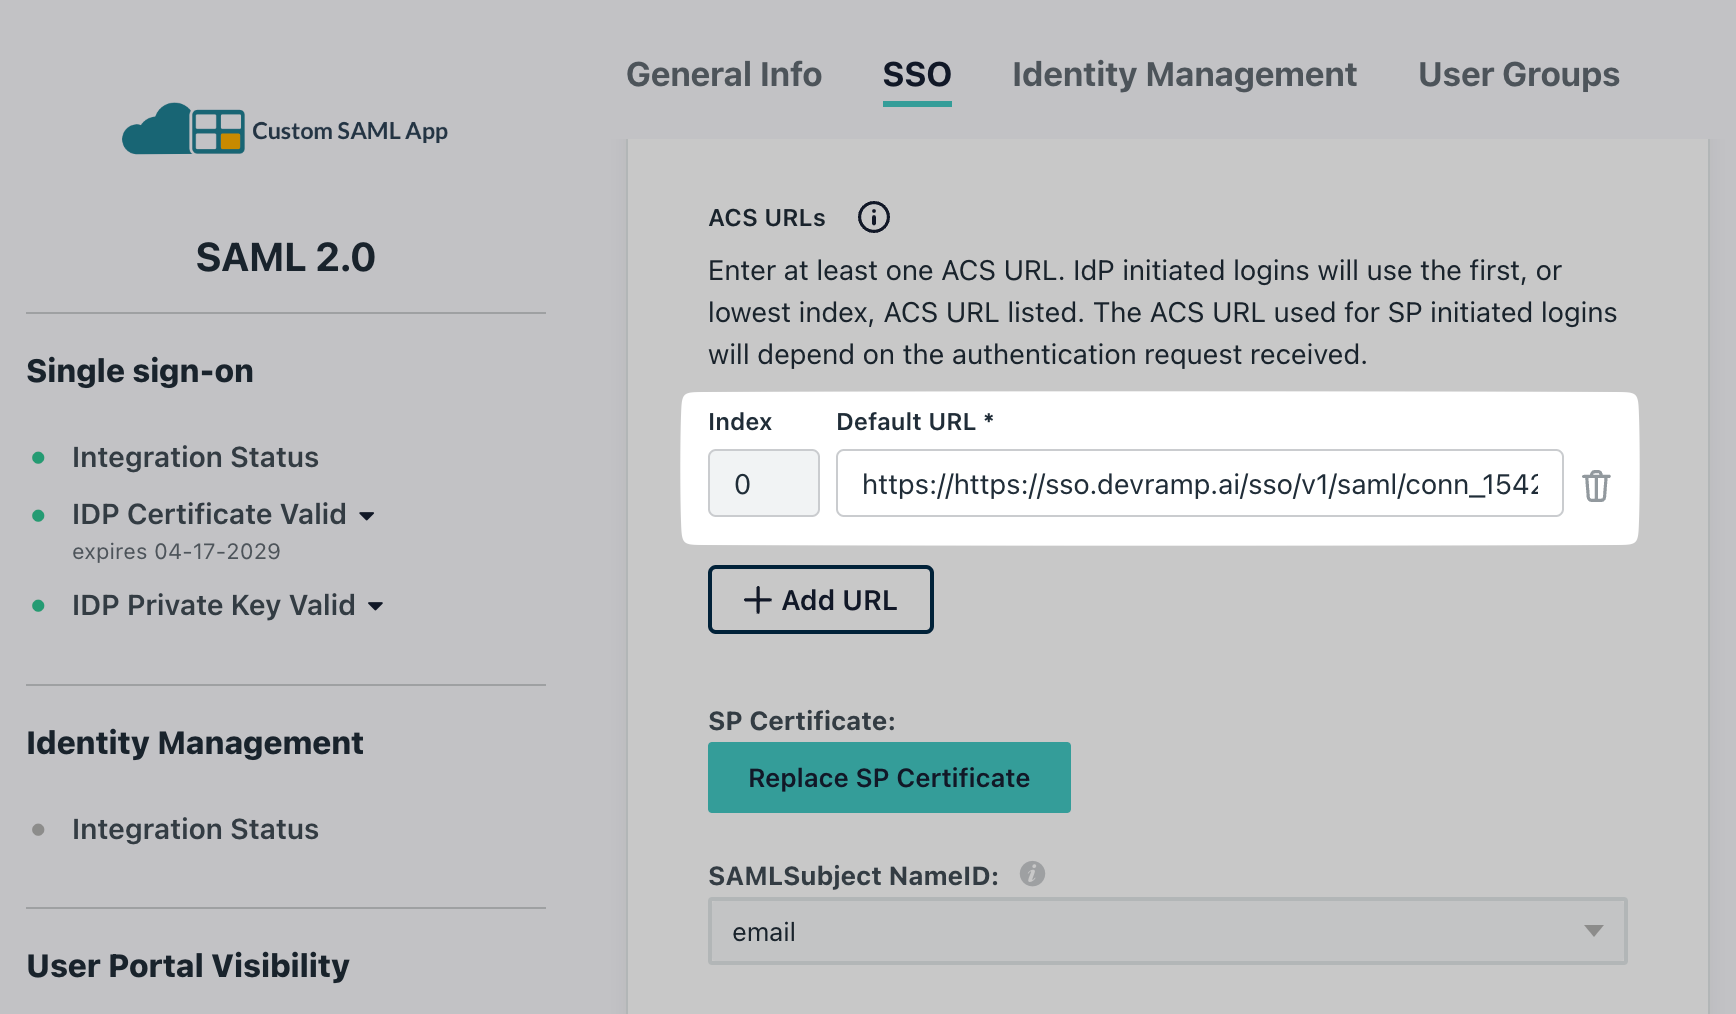Expand the IDP Certificate Valid details
Image resolution: width=1736 pixels, height=1014 pixels.
[x=367, y=515]
